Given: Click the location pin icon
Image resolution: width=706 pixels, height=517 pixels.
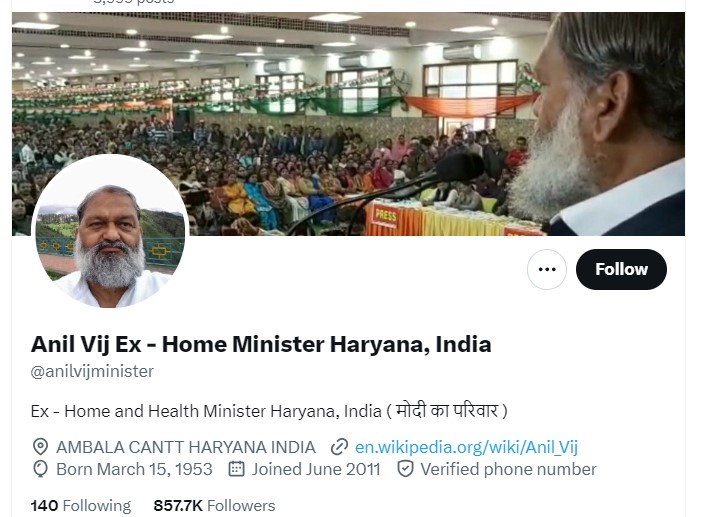Looking at the screenshot, I should click(x=41, y=447).
